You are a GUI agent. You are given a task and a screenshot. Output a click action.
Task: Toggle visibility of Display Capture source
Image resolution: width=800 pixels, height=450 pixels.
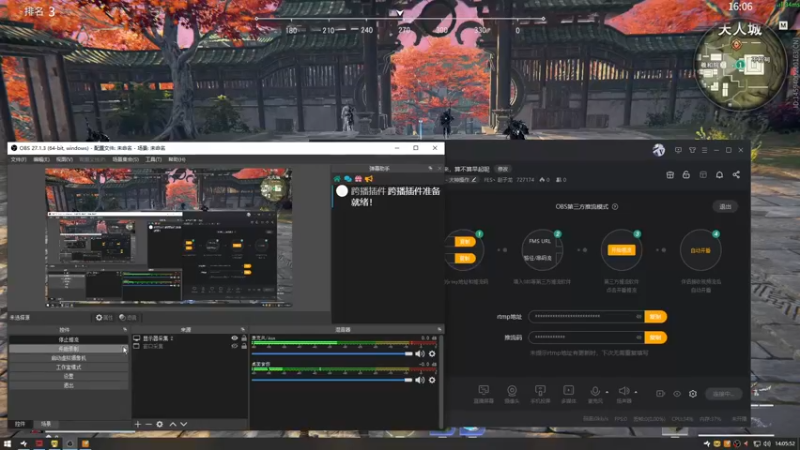coord(234,338)
